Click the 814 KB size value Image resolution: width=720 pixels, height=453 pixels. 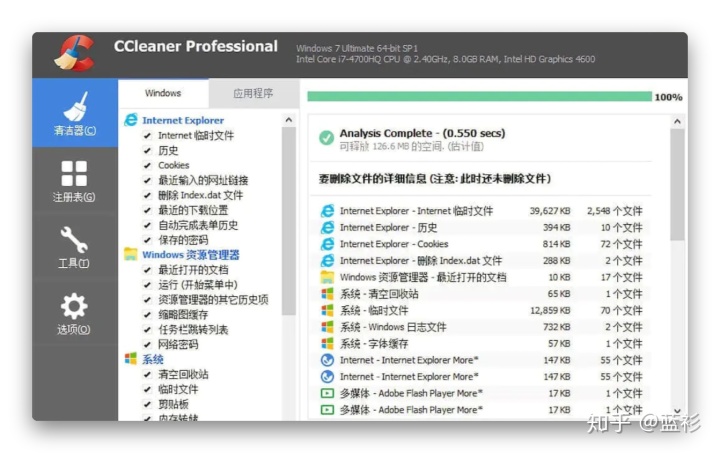tap(557, 244)
